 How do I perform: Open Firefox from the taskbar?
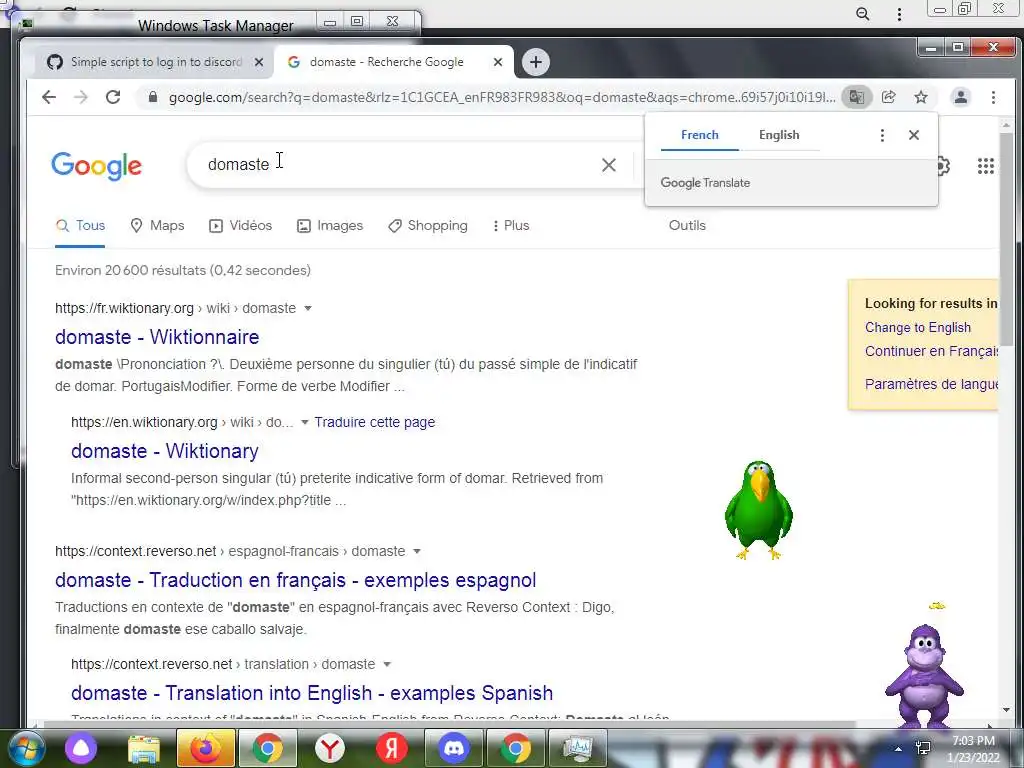(205, 748)
